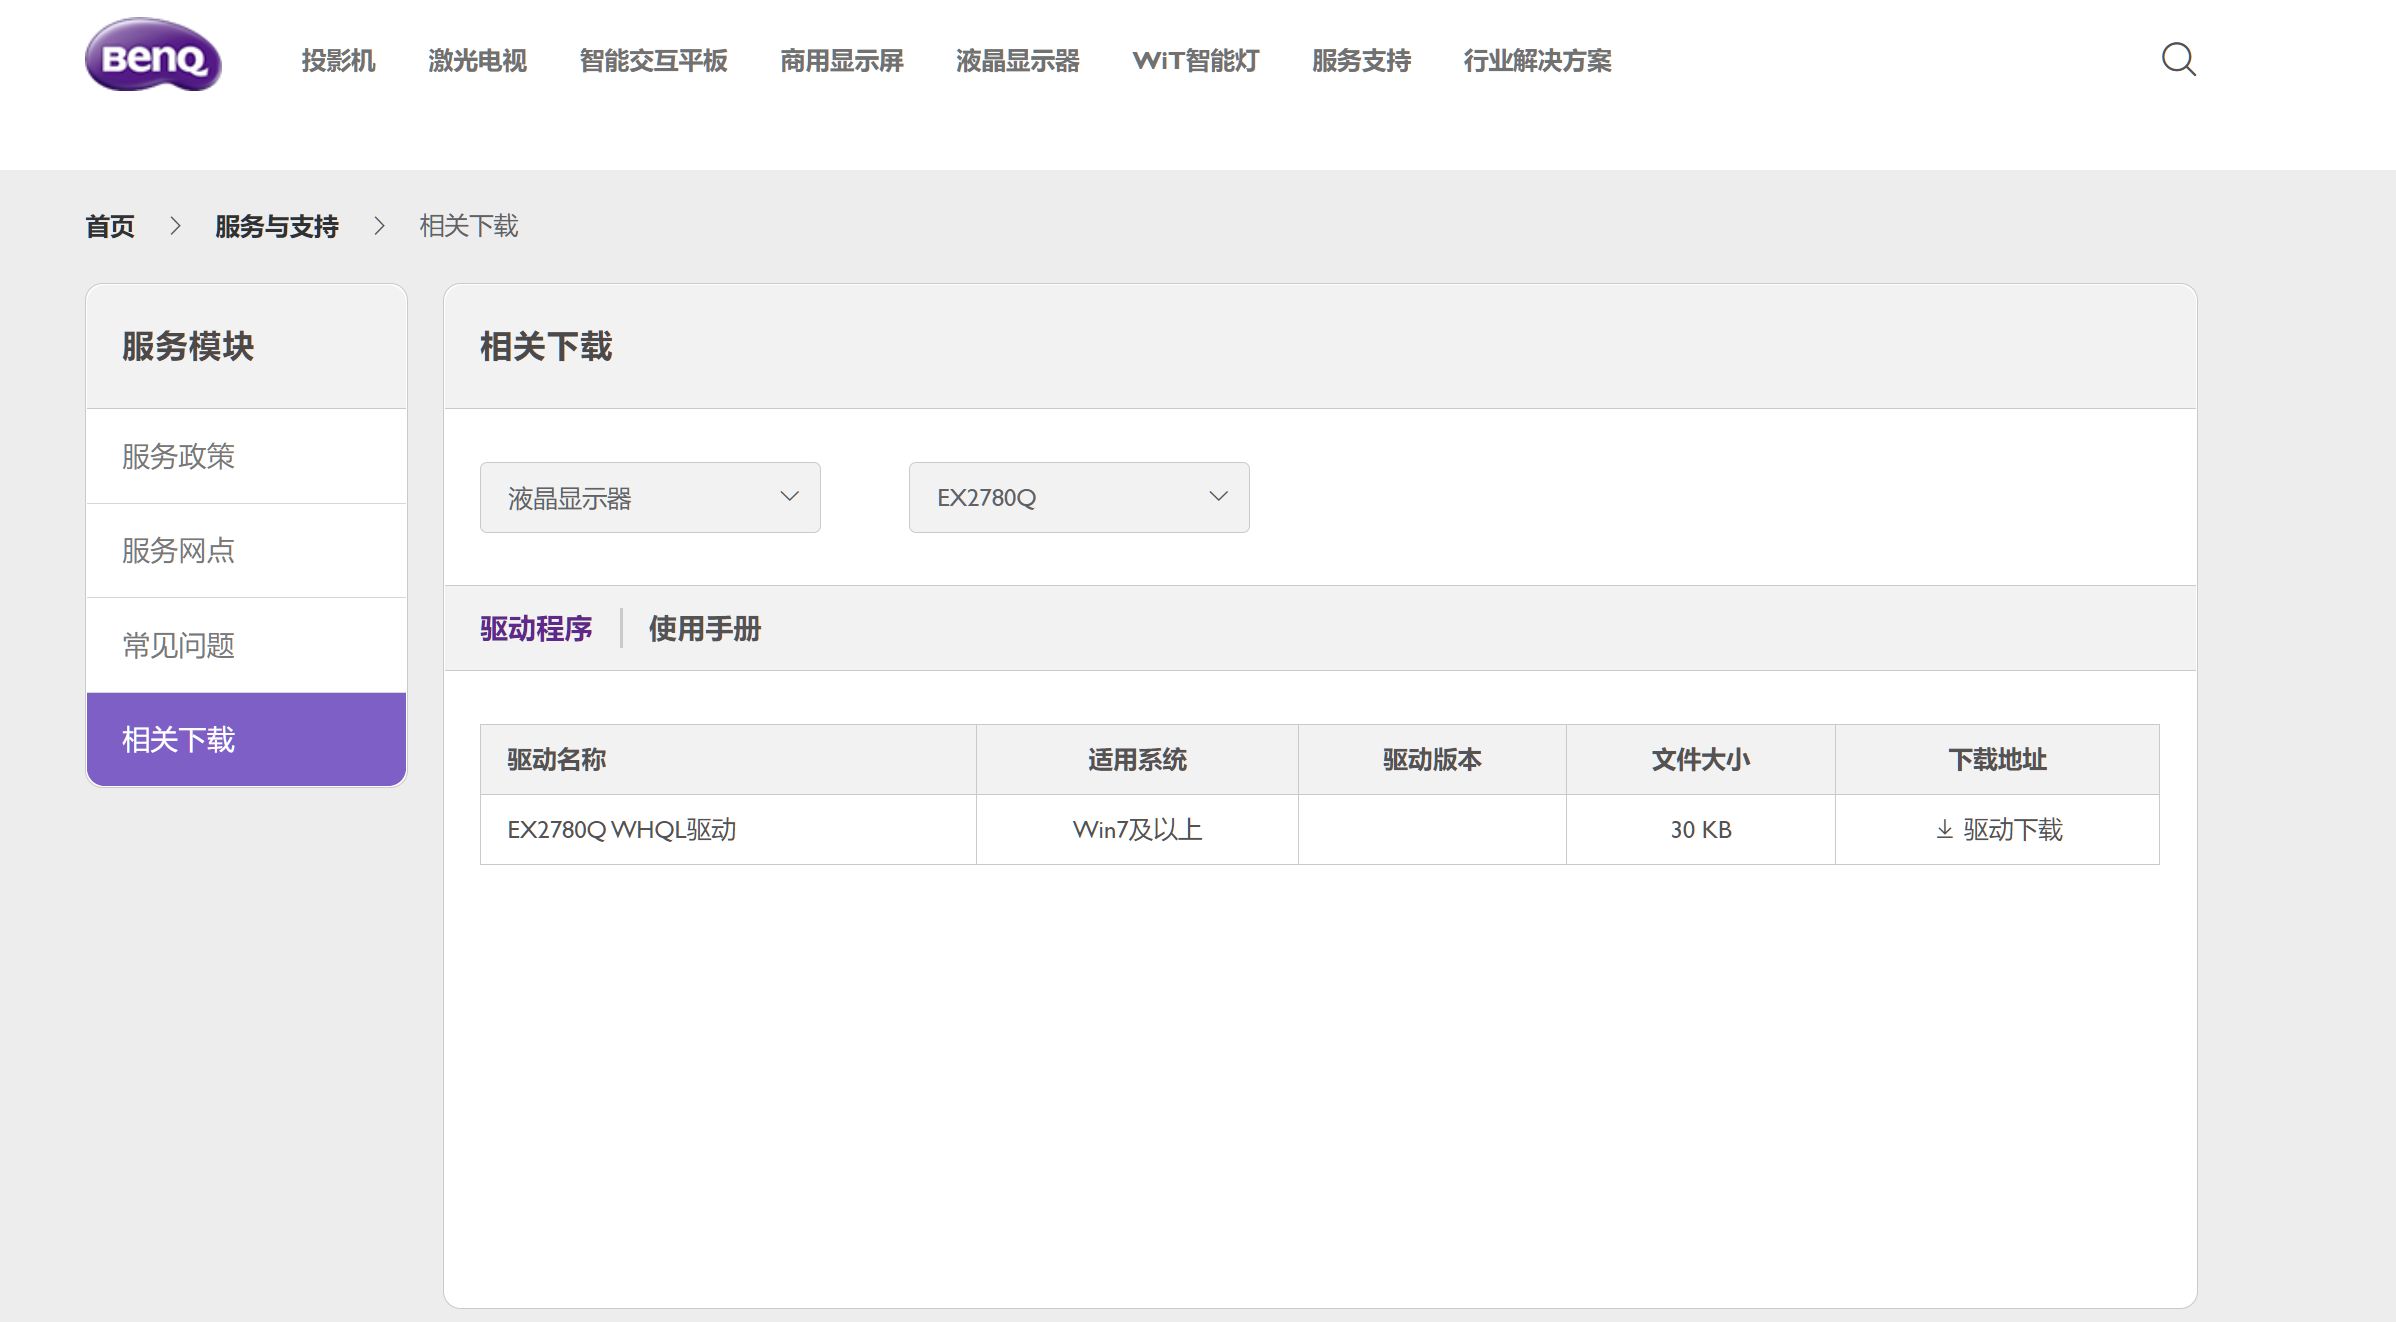The width and height of the screenshot is (2396, 1322).
Task: Switch to the 使用手册 tab
Action: tap(704, 628)
